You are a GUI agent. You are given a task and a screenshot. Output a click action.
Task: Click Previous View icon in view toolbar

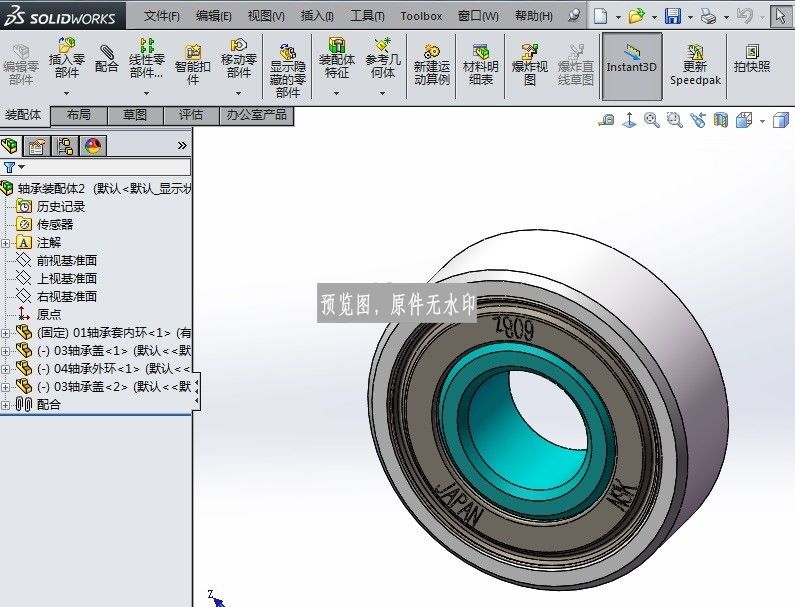tap(698, 120)
